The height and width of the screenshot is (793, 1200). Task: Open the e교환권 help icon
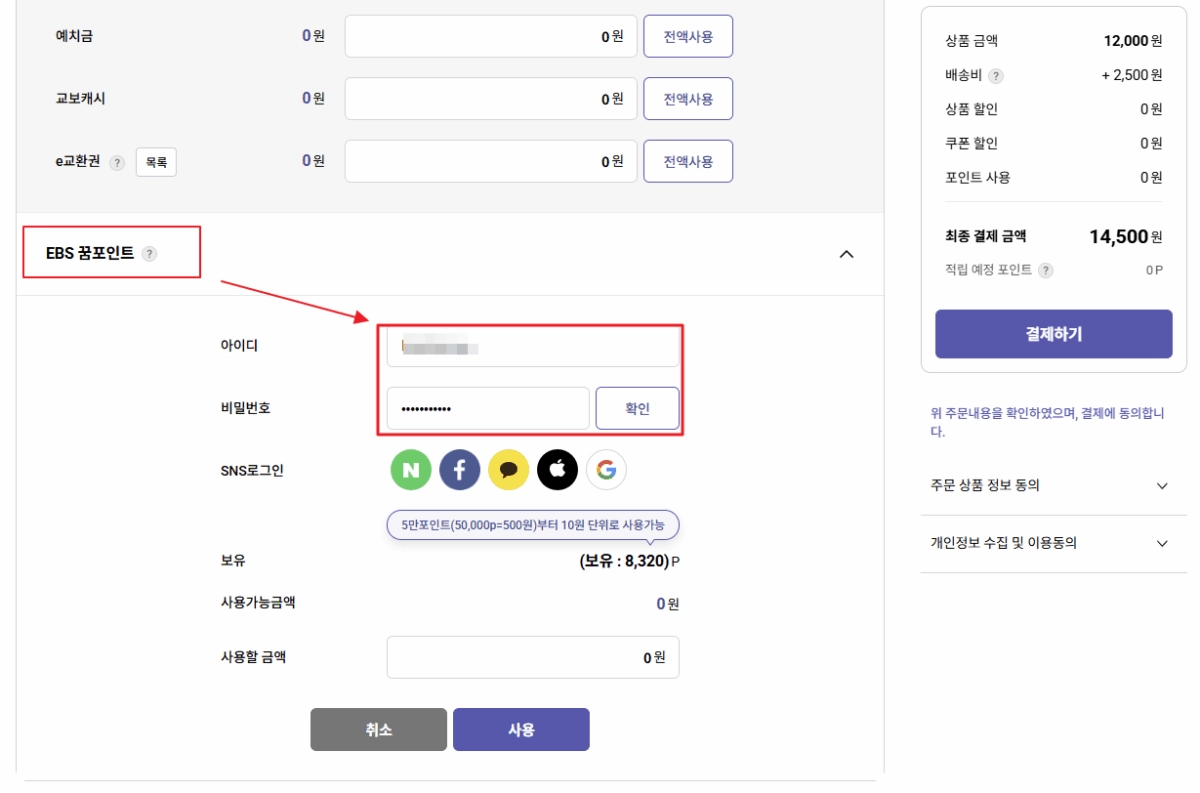(x=117, y=160)
